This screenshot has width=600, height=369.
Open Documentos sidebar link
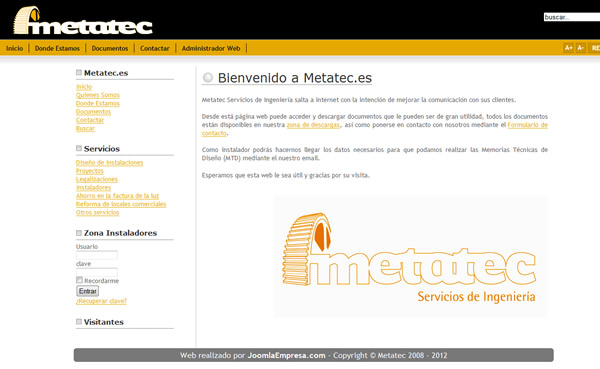pyautogui.click(x=93, y=112)
